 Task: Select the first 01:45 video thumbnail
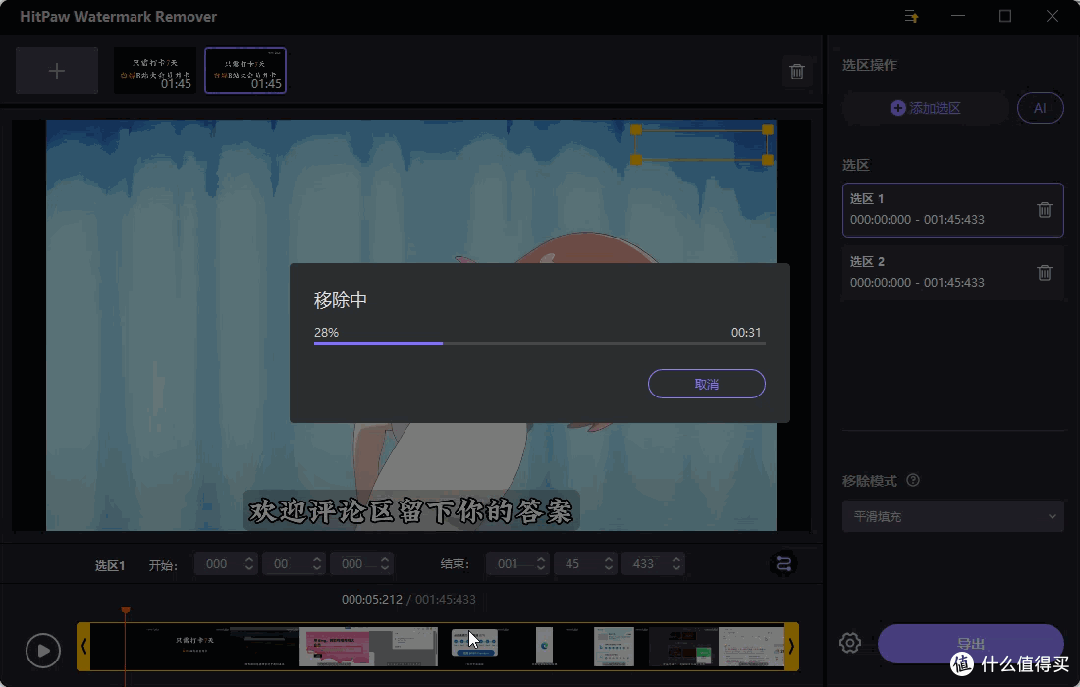pos(155,71)
